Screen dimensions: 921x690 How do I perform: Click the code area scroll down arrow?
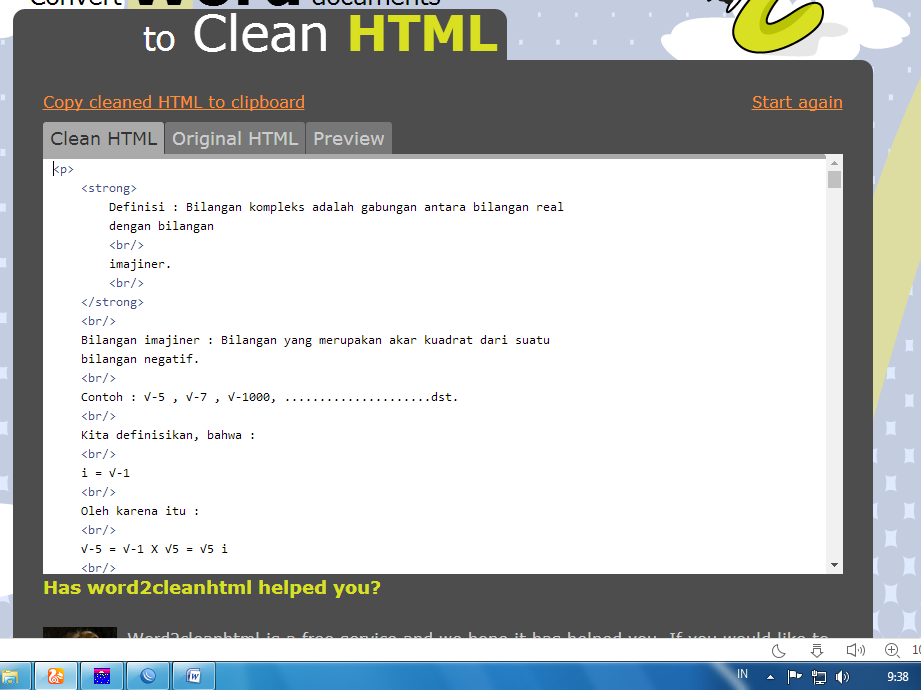834,565
